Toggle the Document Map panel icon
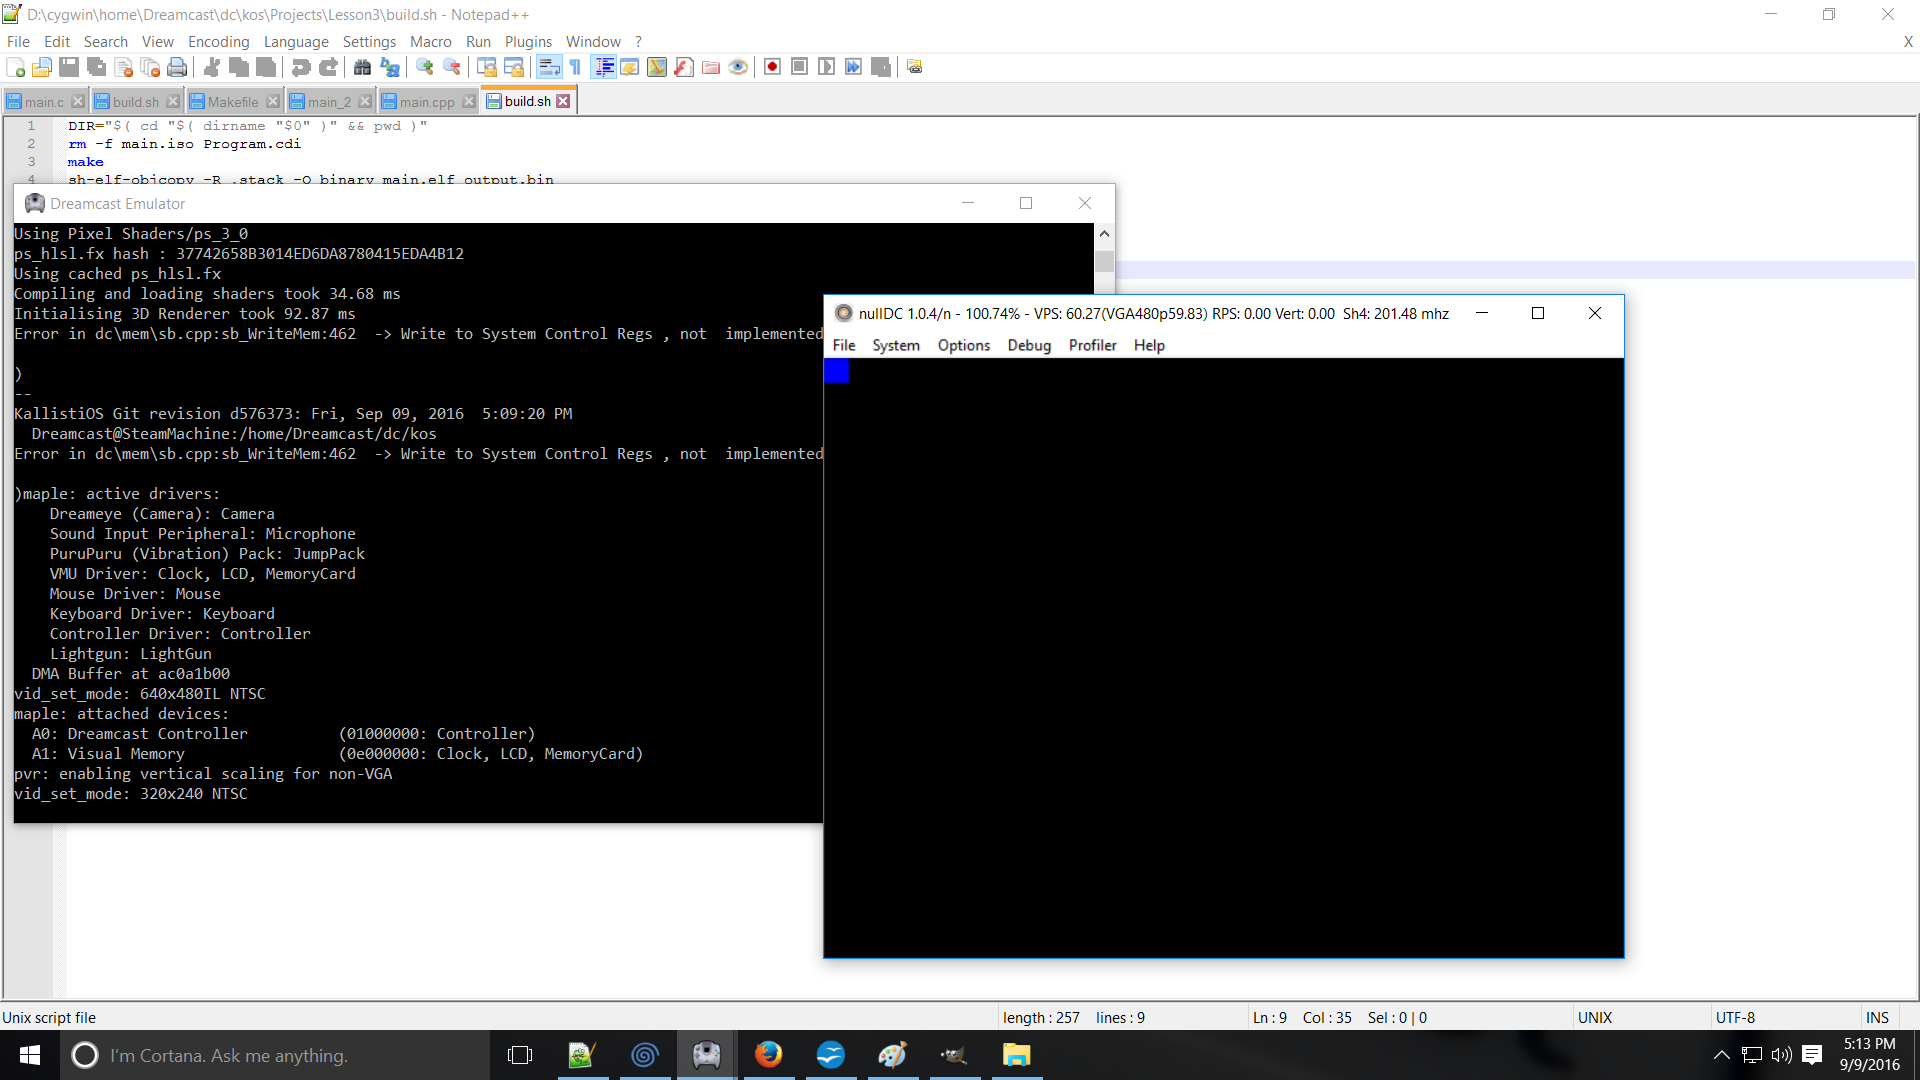Viewport: 1920px width, 1080px height. [x=657, y=67]
